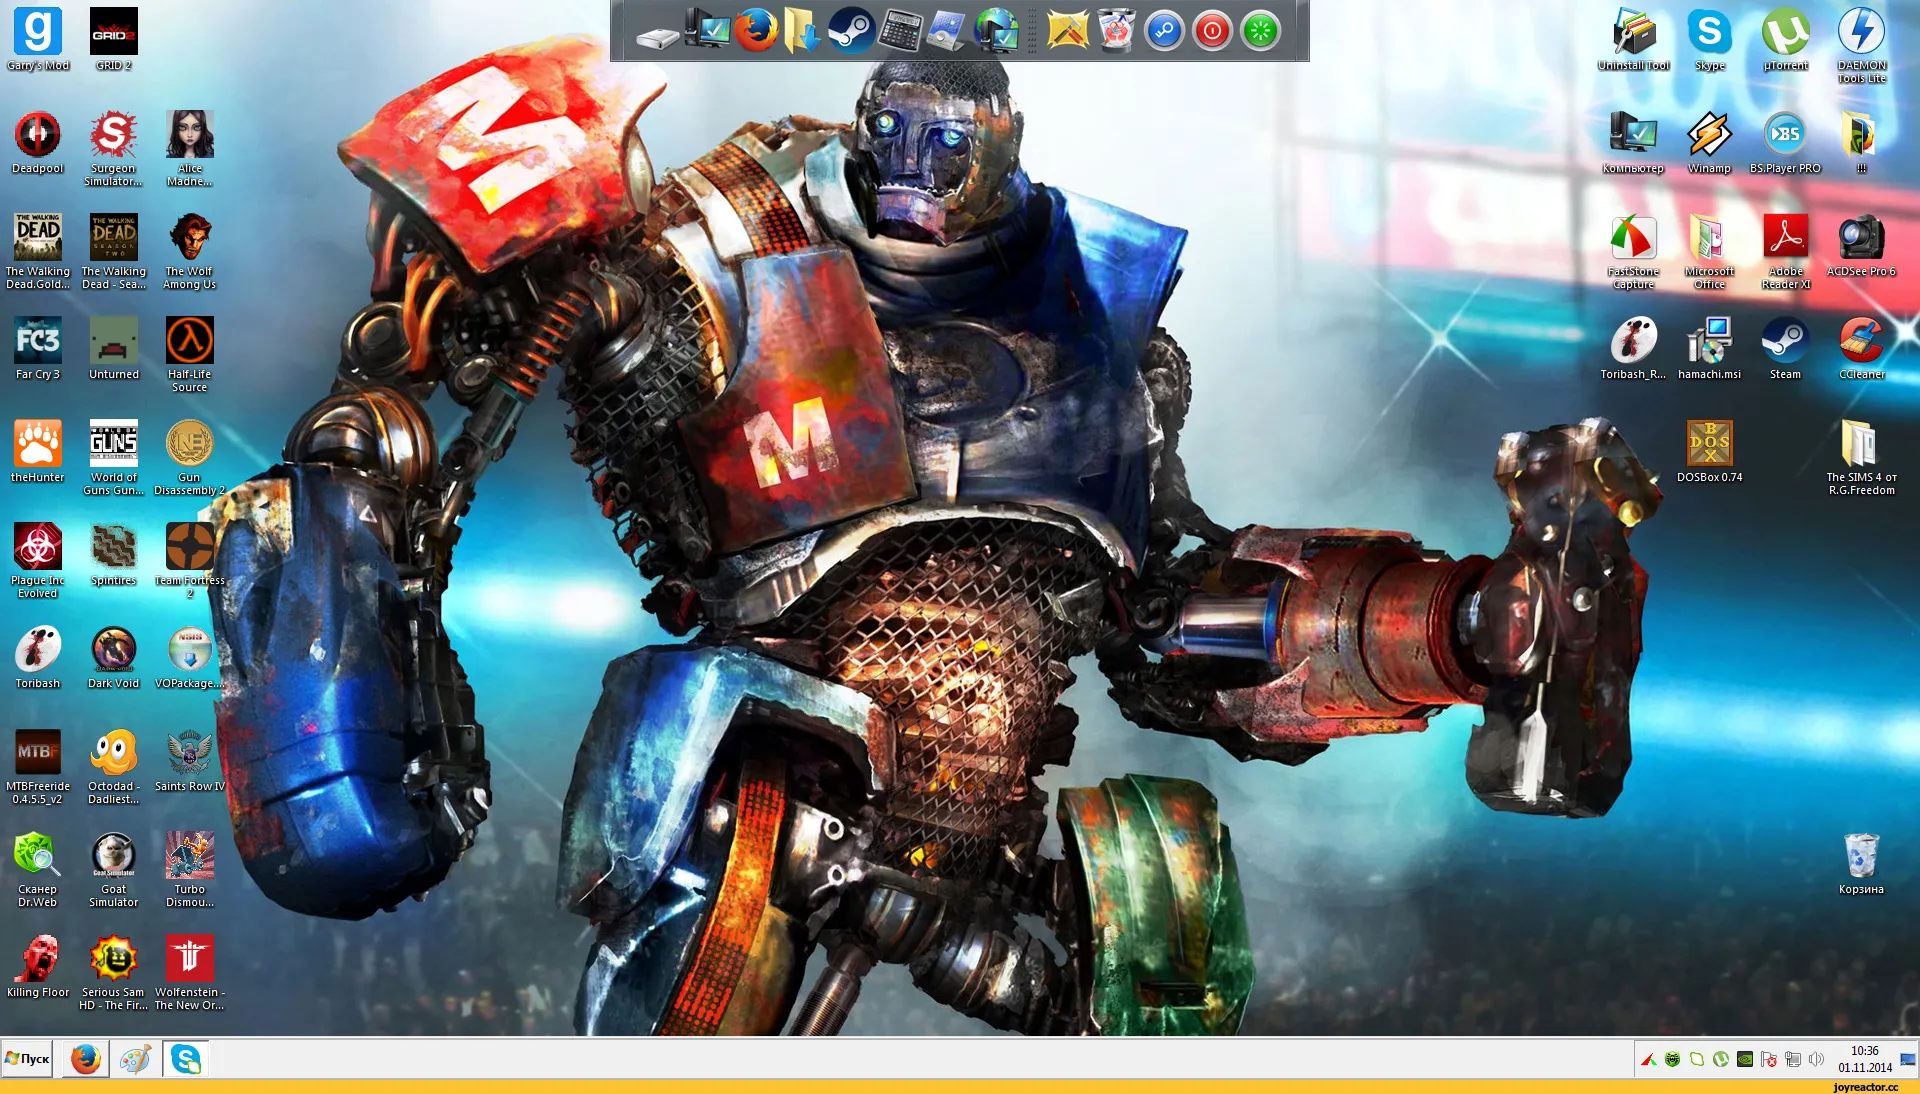The width and height of the screenshot is (1920, 1094).
Task: Launch DAEMON Tools Lite icon
Action: [1862, 44]
